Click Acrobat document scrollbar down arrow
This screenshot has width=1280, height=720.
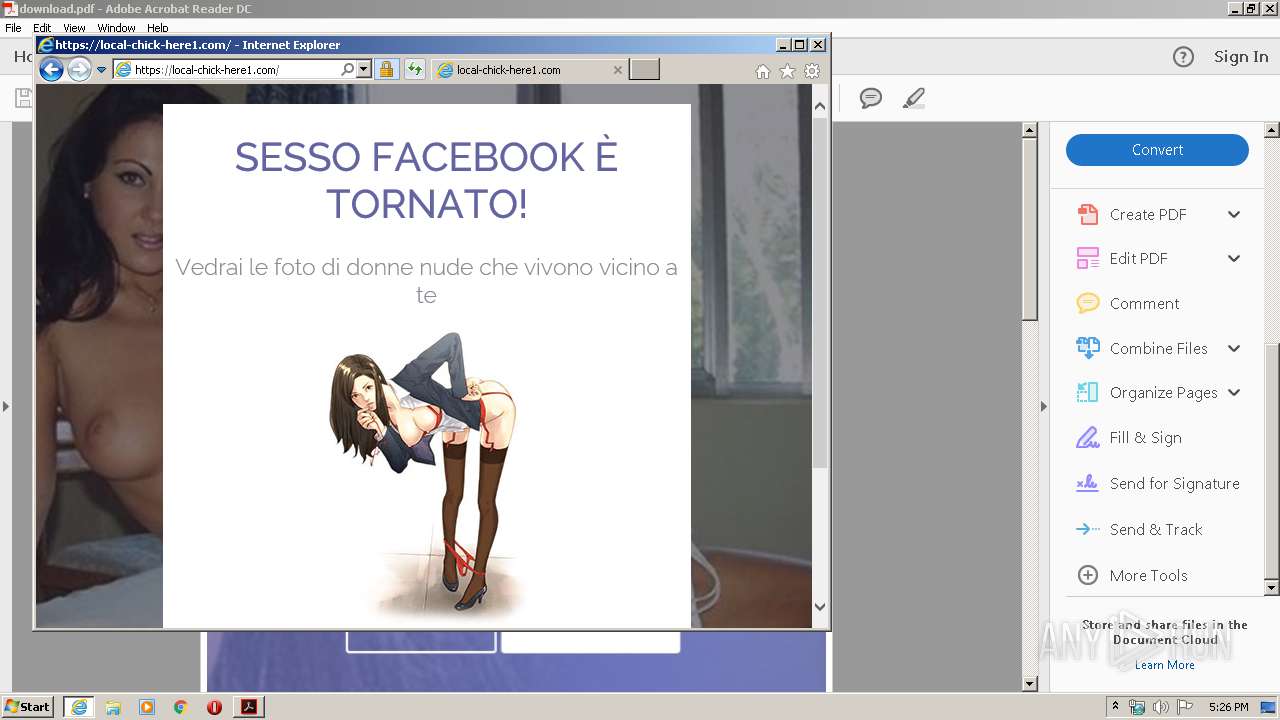pyautogui.click(x=1030, y=684)
